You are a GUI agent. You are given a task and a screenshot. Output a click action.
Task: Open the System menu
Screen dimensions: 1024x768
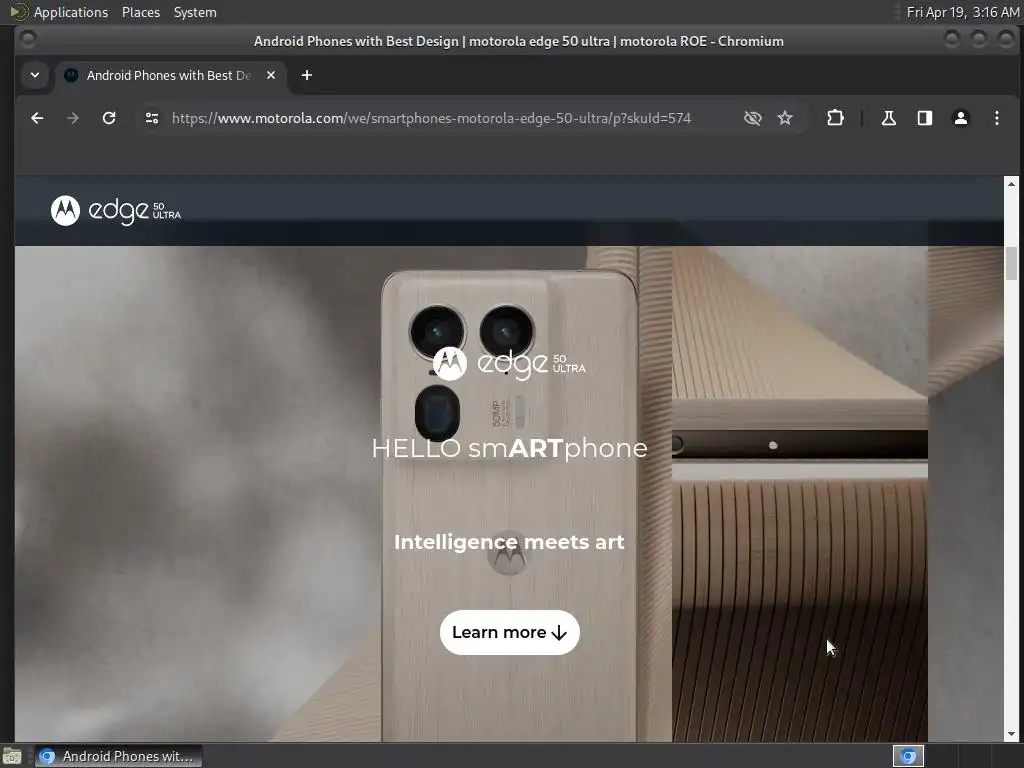pos(195,12)
